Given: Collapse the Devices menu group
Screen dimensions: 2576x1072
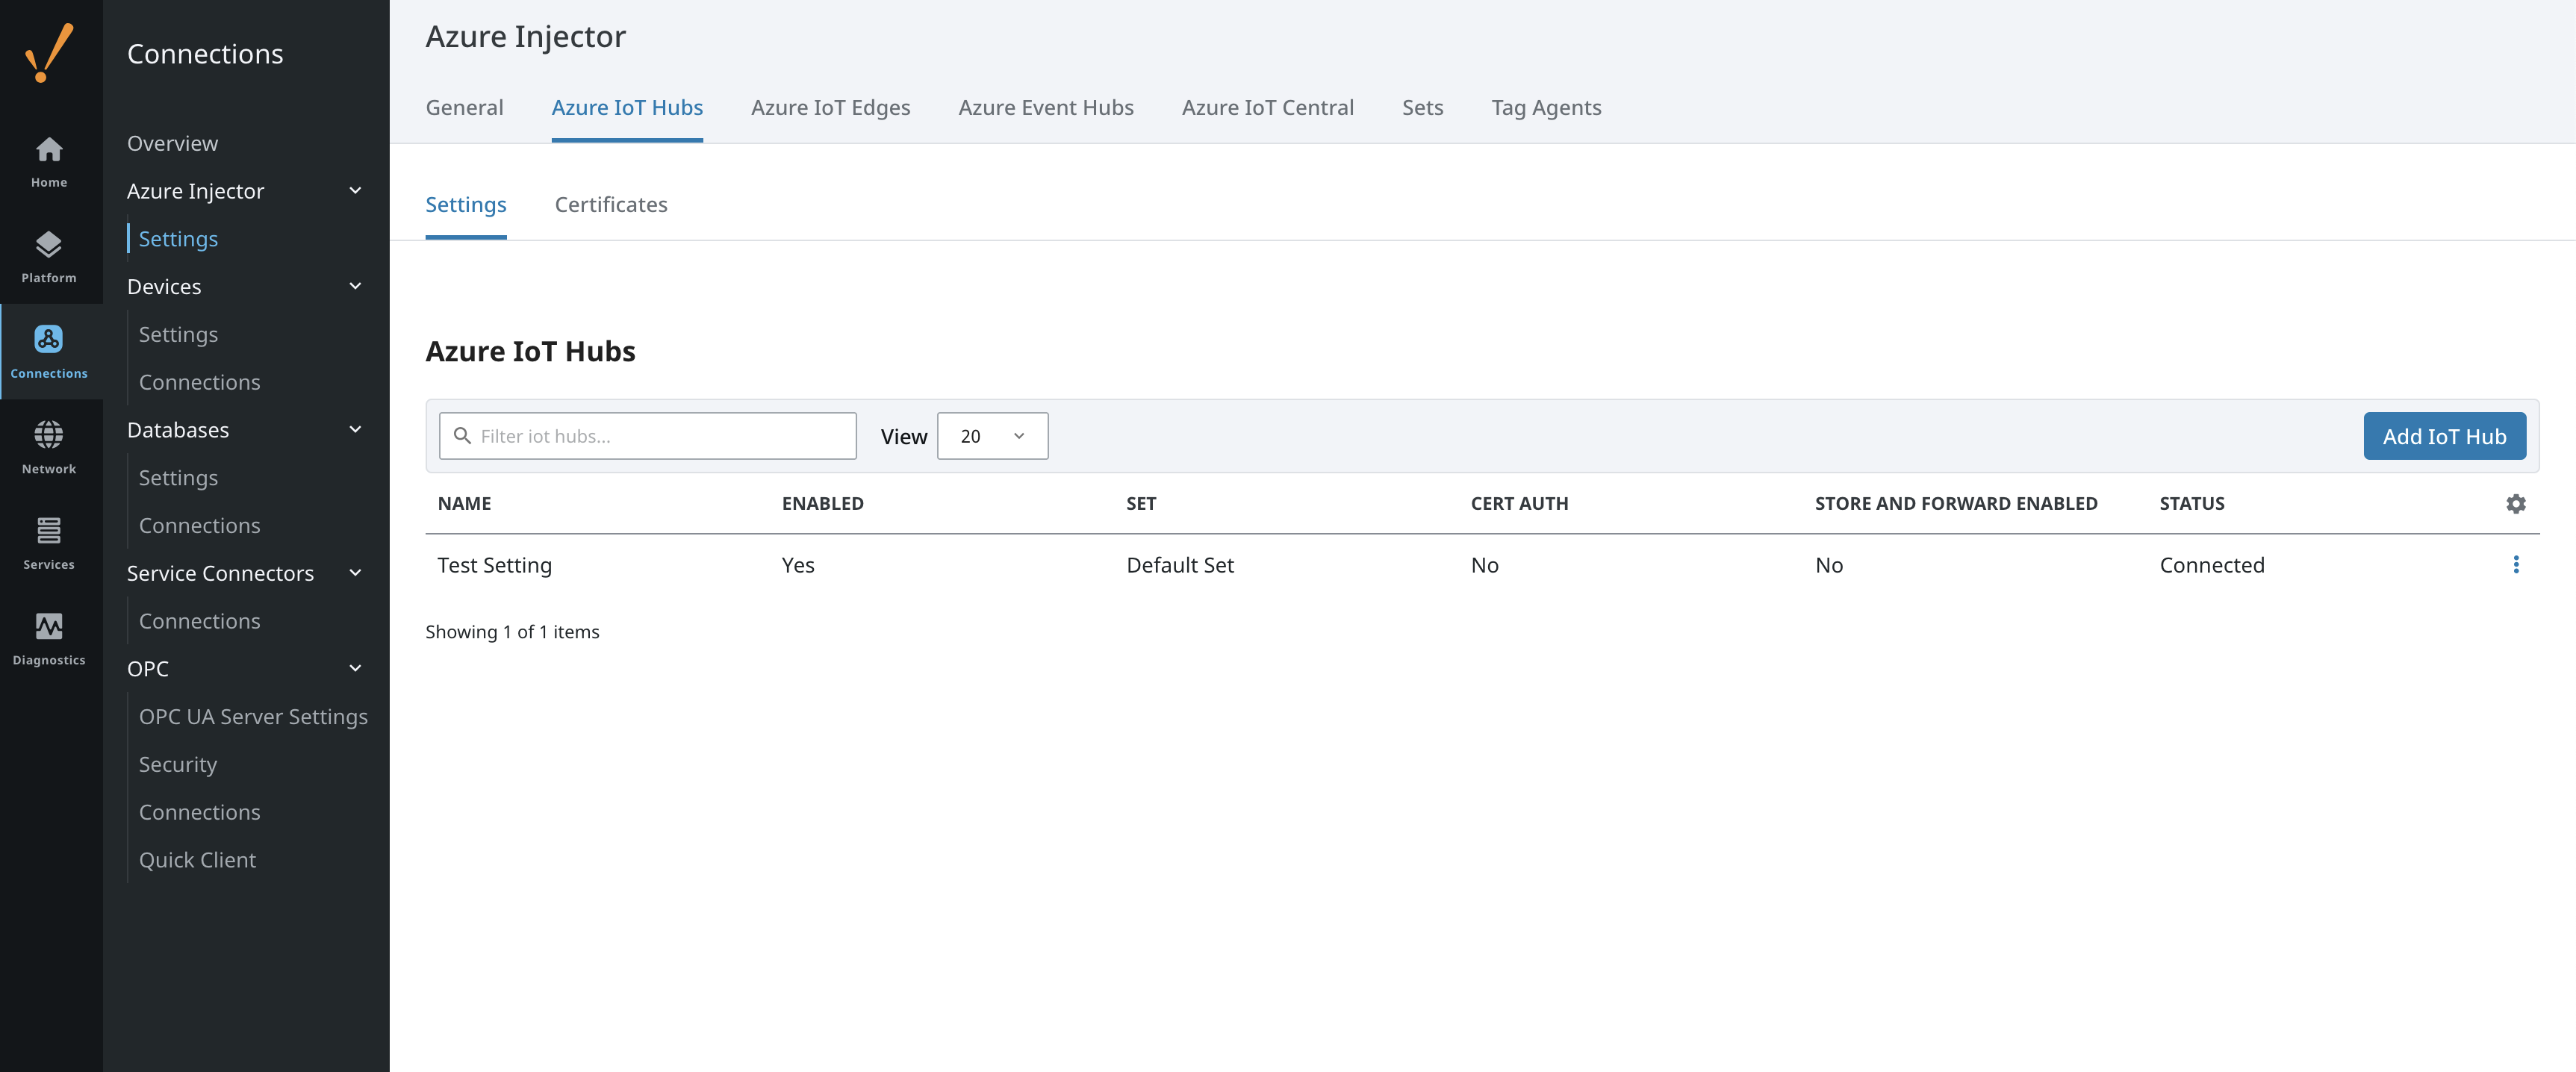Looking at the screenshot, I should (355, 287).
